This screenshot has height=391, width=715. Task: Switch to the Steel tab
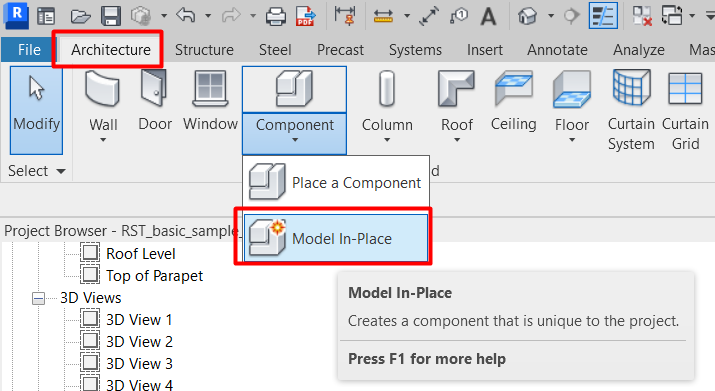tap(275, 50)
